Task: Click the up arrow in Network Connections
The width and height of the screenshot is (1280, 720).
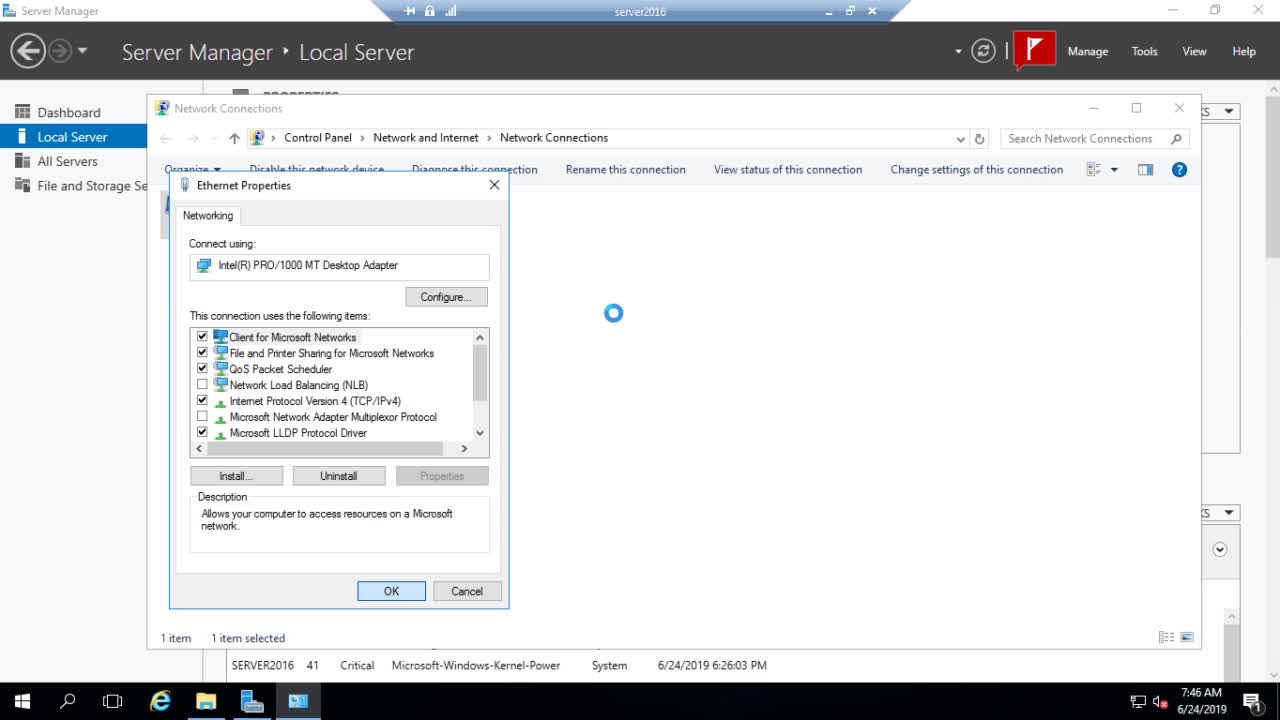Action: (x=234, y=138)
